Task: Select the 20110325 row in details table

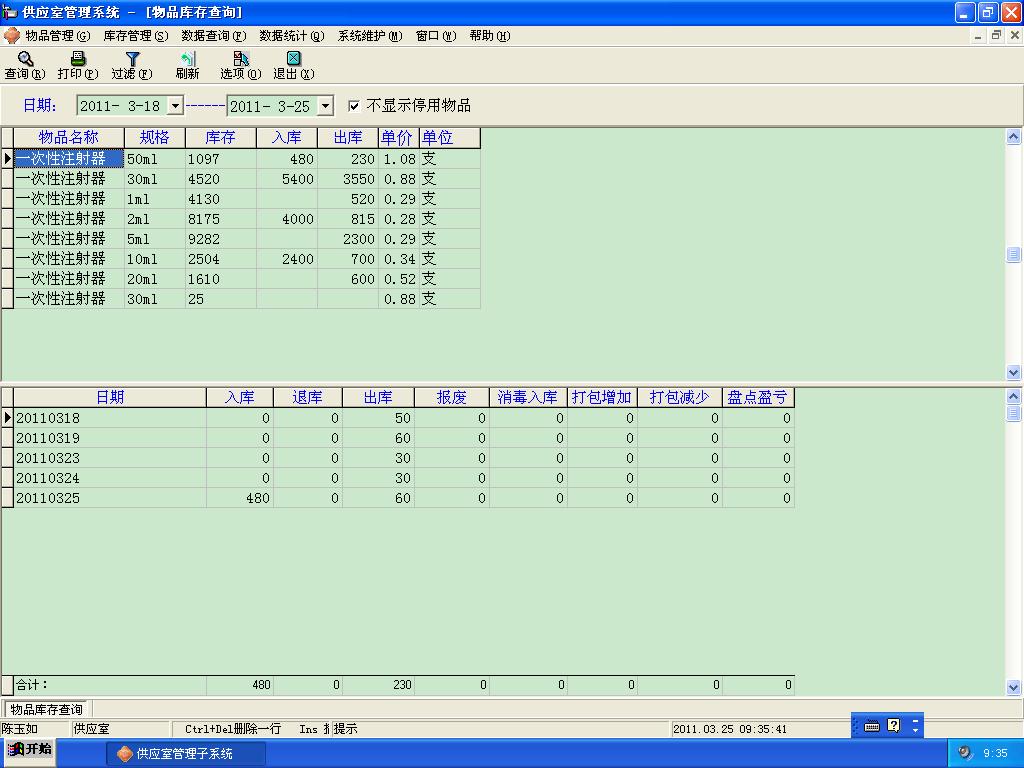Action: (48, 498)
